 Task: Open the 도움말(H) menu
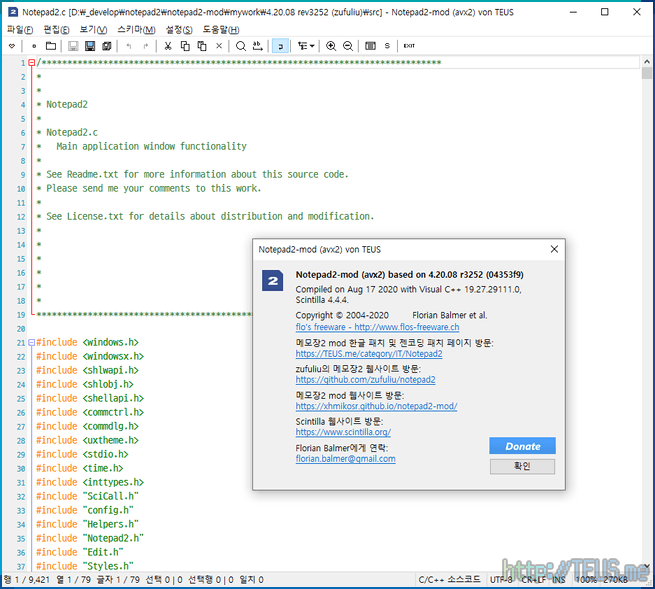221,30
